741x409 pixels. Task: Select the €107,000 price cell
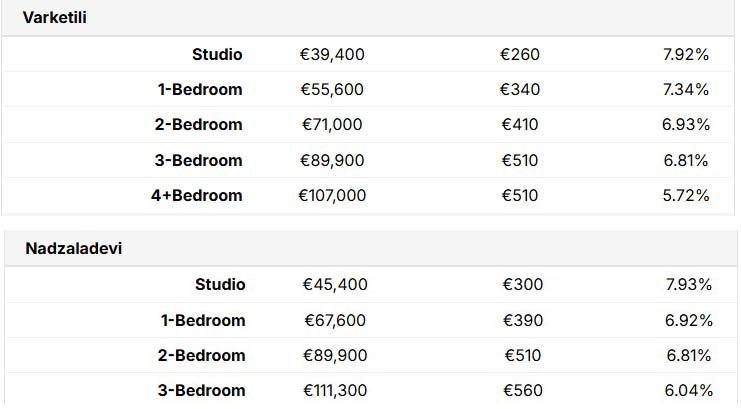[x=332, y=195]
